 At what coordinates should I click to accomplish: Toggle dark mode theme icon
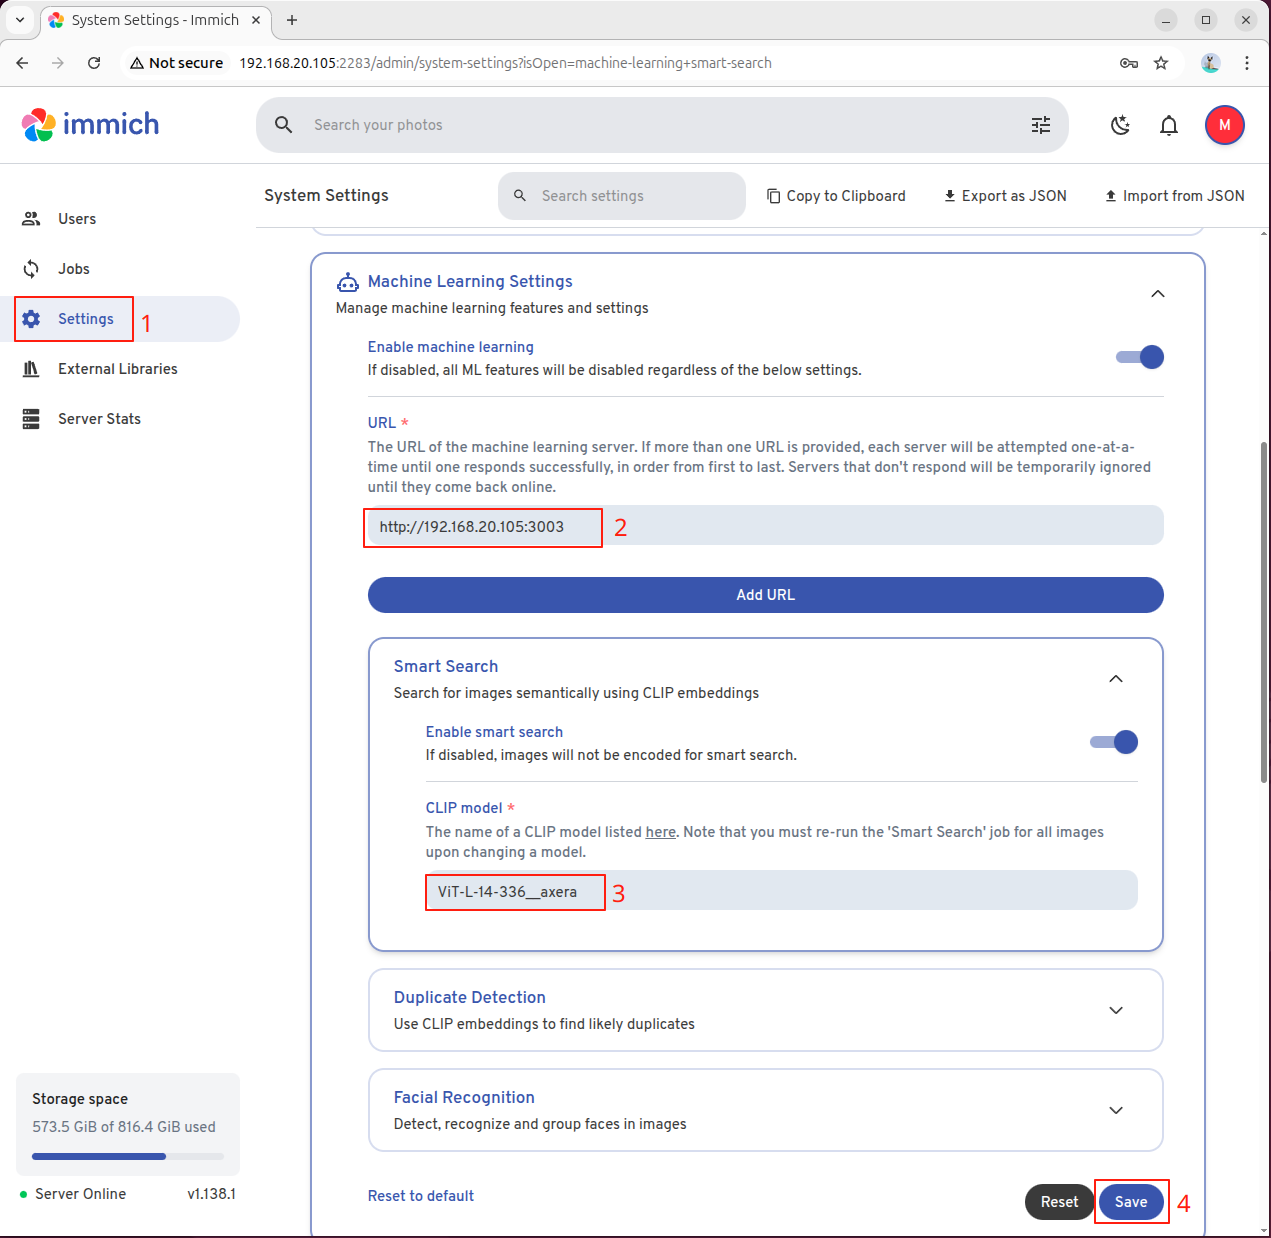click(1120, 125)
